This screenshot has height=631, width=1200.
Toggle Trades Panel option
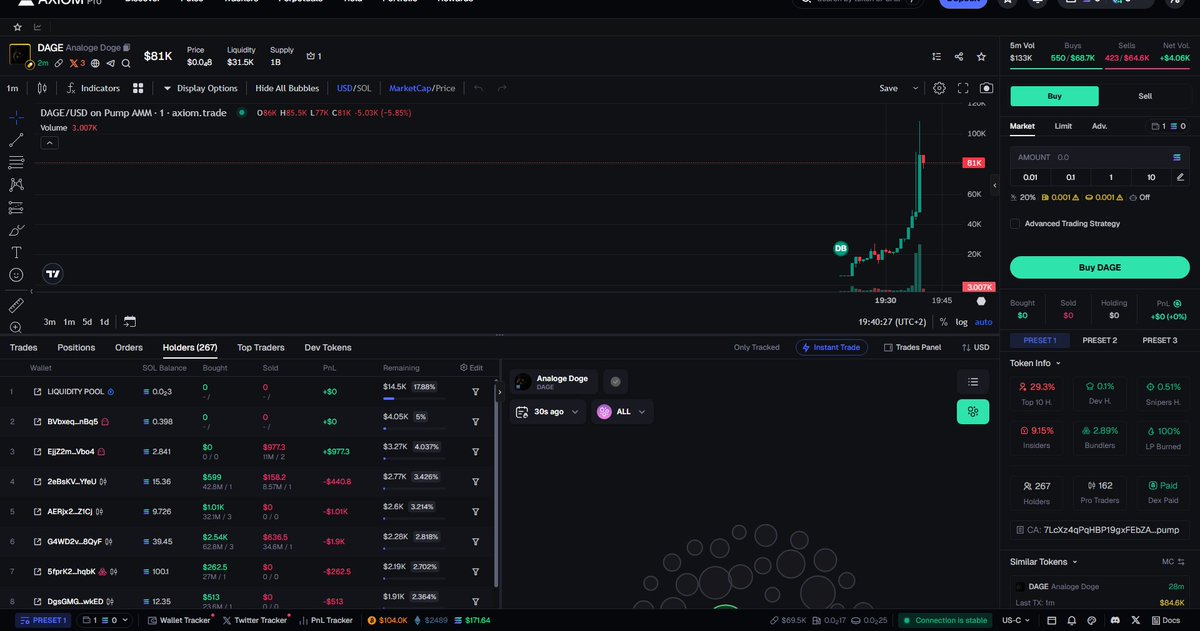(912, 348)
